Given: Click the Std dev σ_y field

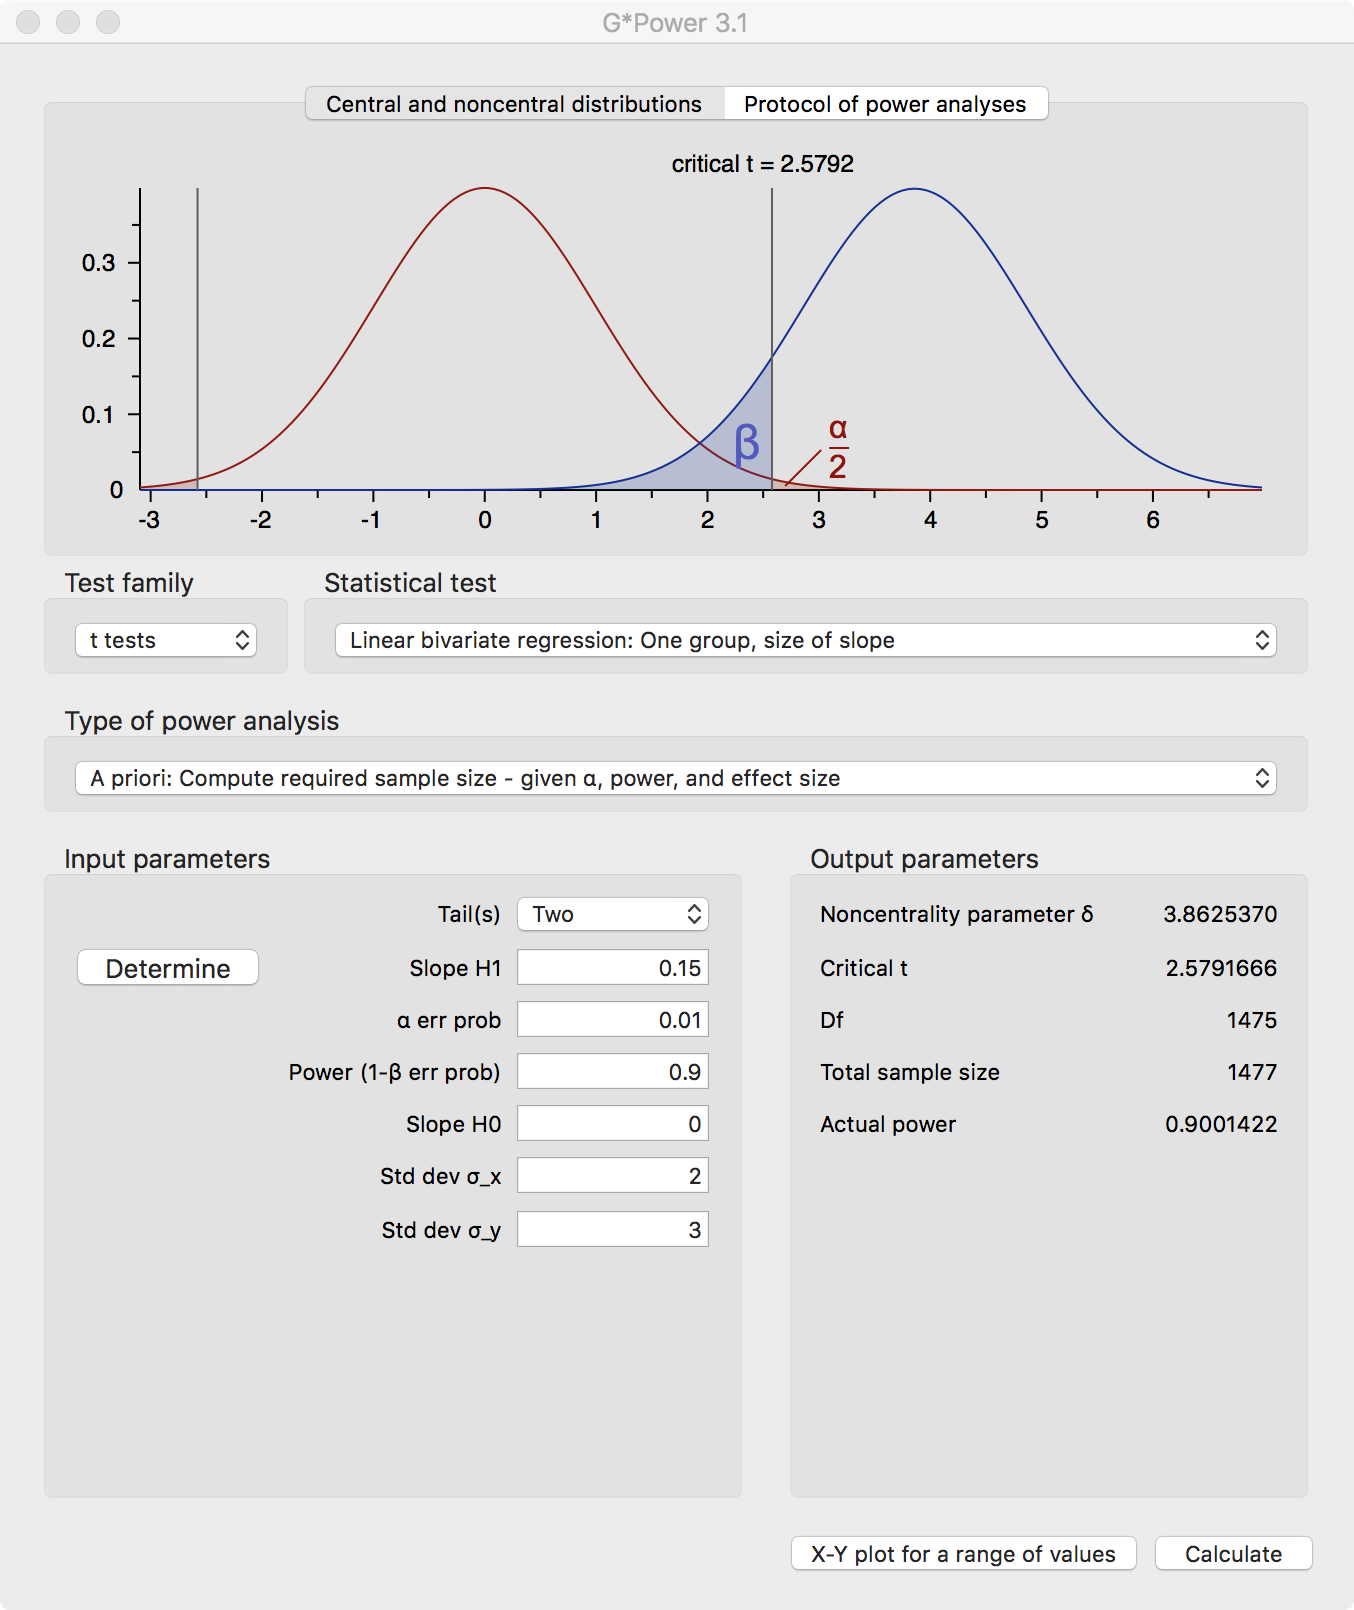Looking at the screenshot, I should click(612, 1230).
